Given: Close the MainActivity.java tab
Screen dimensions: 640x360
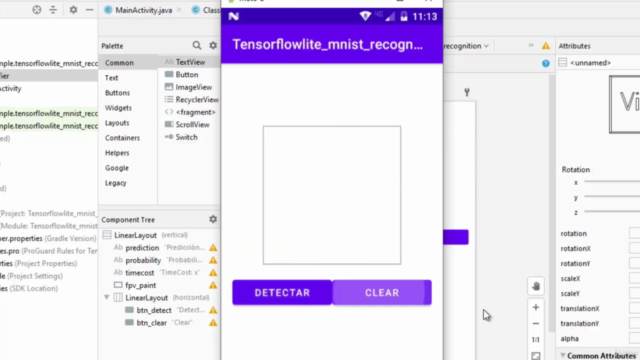Looking at the screenshot, I should click(x=179, y=10).
